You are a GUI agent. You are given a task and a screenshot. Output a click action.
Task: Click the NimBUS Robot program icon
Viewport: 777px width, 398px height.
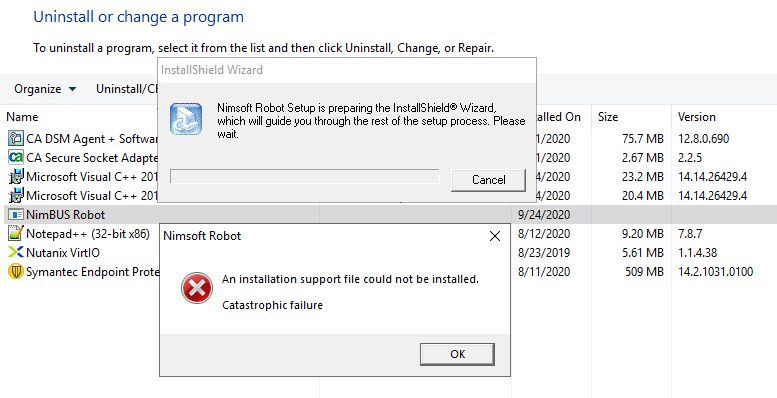15,215
